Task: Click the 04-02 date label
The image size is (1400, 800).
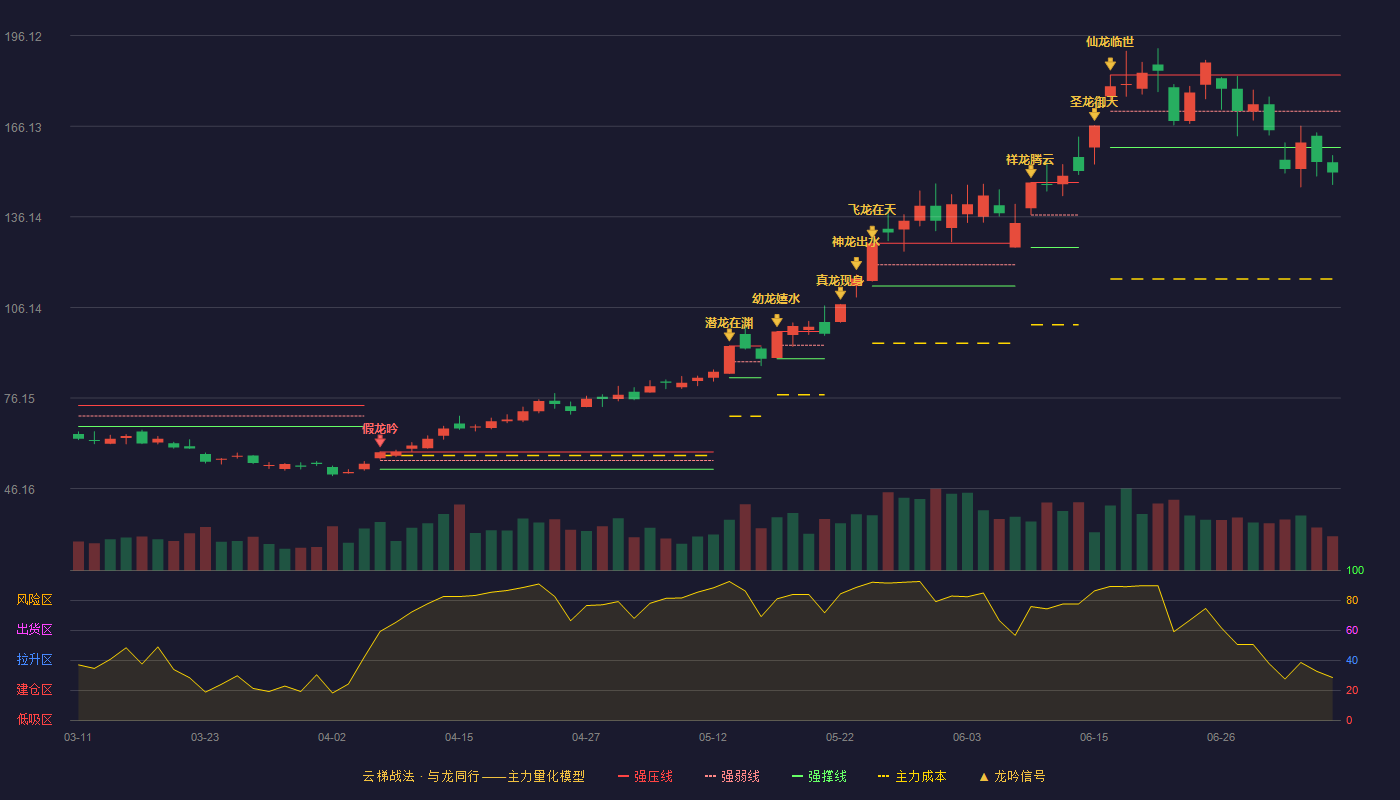Action: (332, 737)
